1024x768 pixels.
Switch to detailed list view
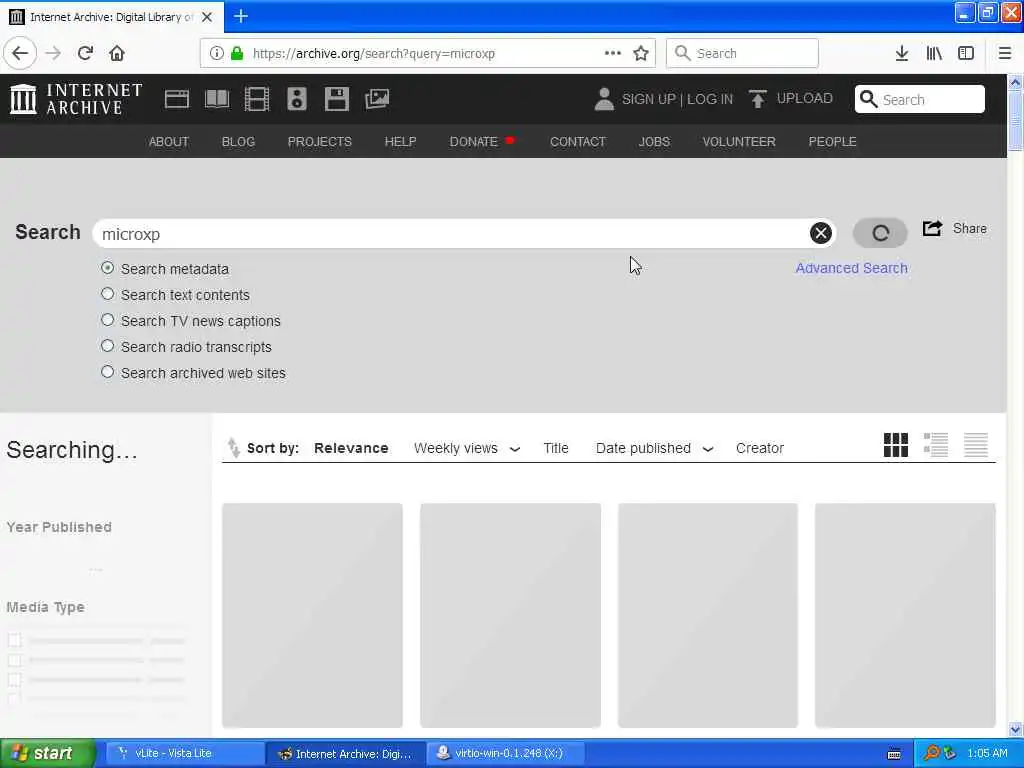point(936,445)
